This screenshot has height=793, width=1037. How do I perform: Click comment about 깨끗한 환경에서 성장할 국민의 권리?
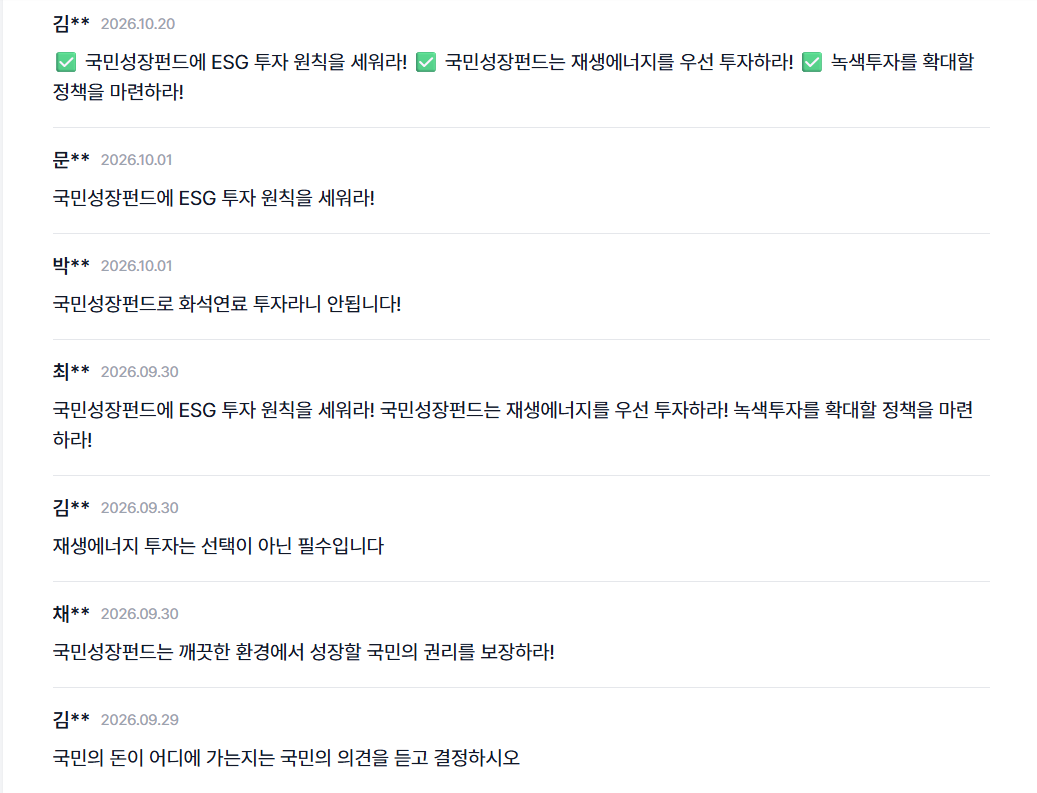[304, 651]
